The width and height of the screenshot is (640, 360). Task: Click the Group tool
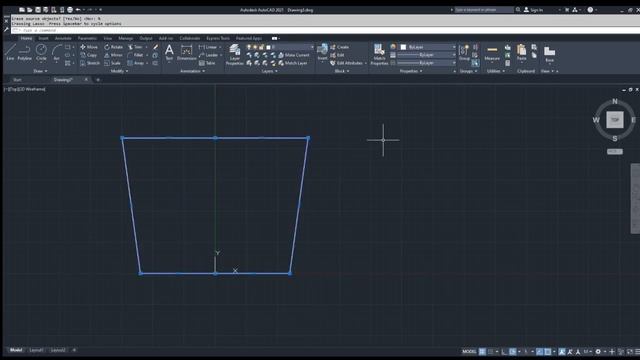click(464, 52)
